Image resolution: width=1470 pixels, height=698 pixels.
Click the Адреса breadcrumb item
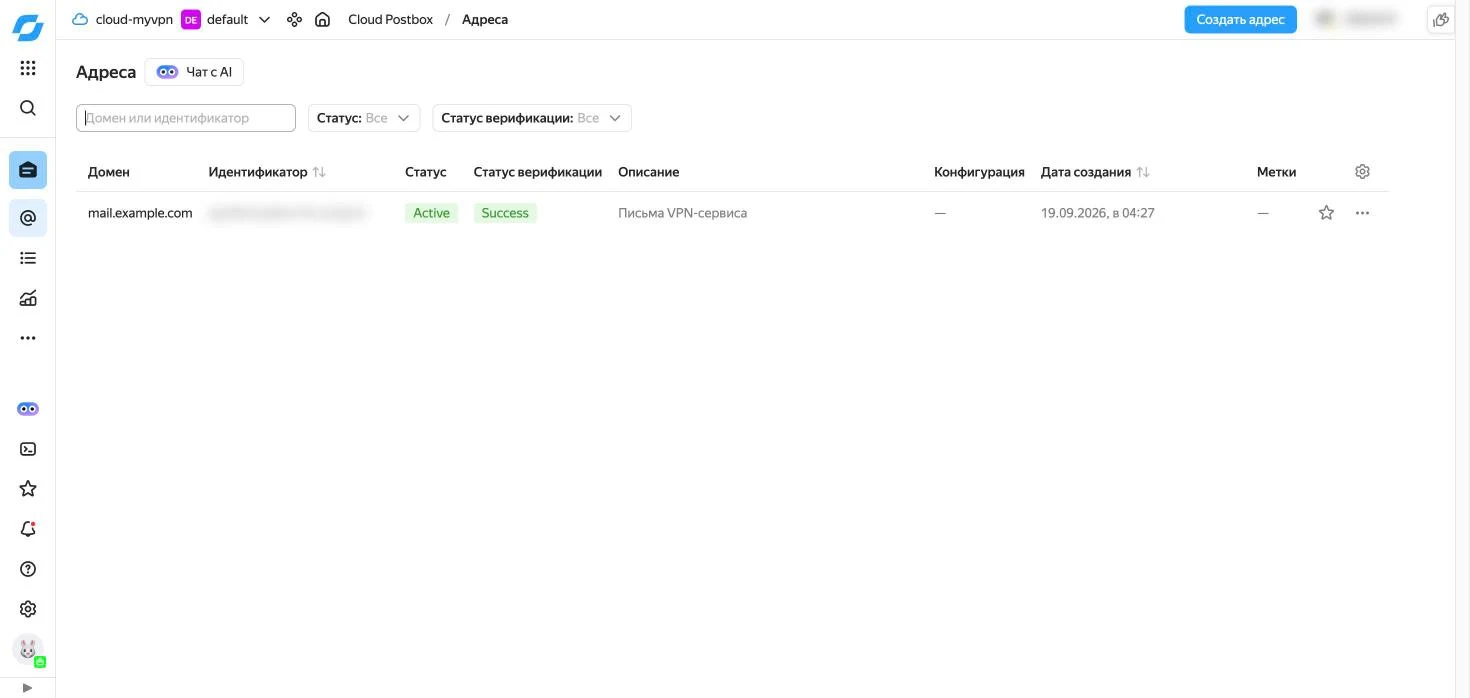(485, 19)
